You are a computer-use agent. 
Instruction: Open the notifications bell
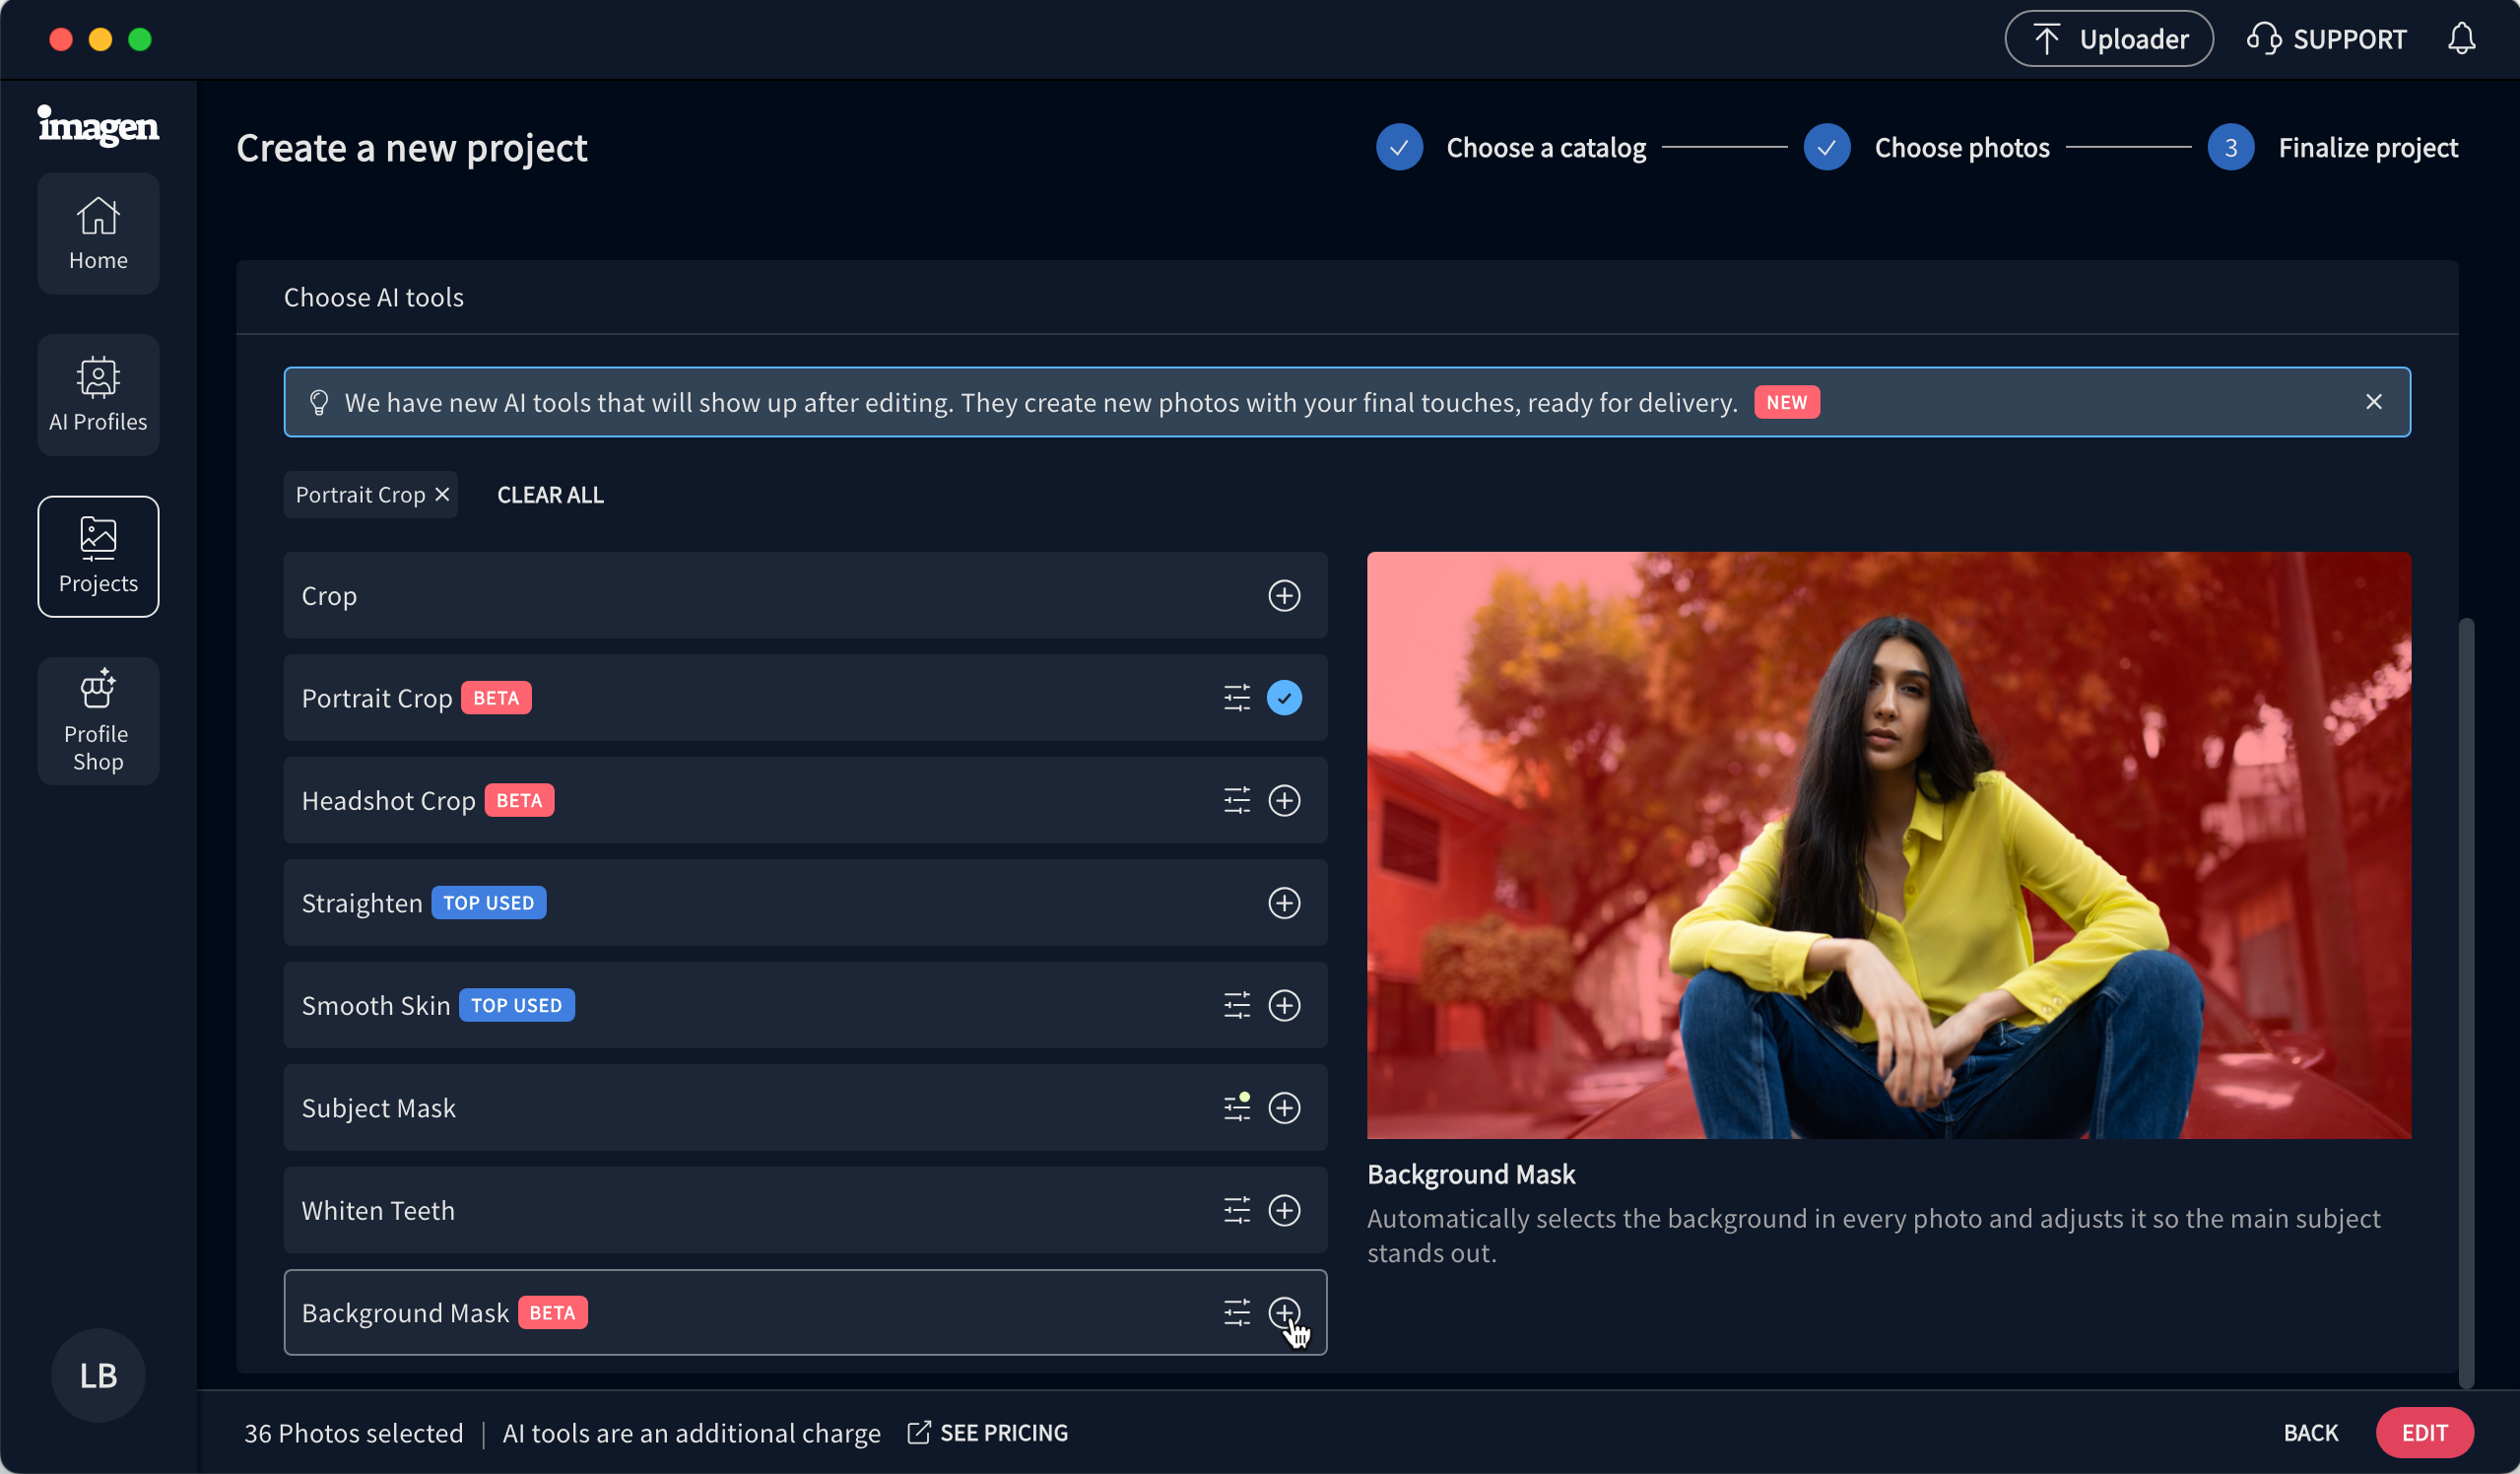[2461, 39]
